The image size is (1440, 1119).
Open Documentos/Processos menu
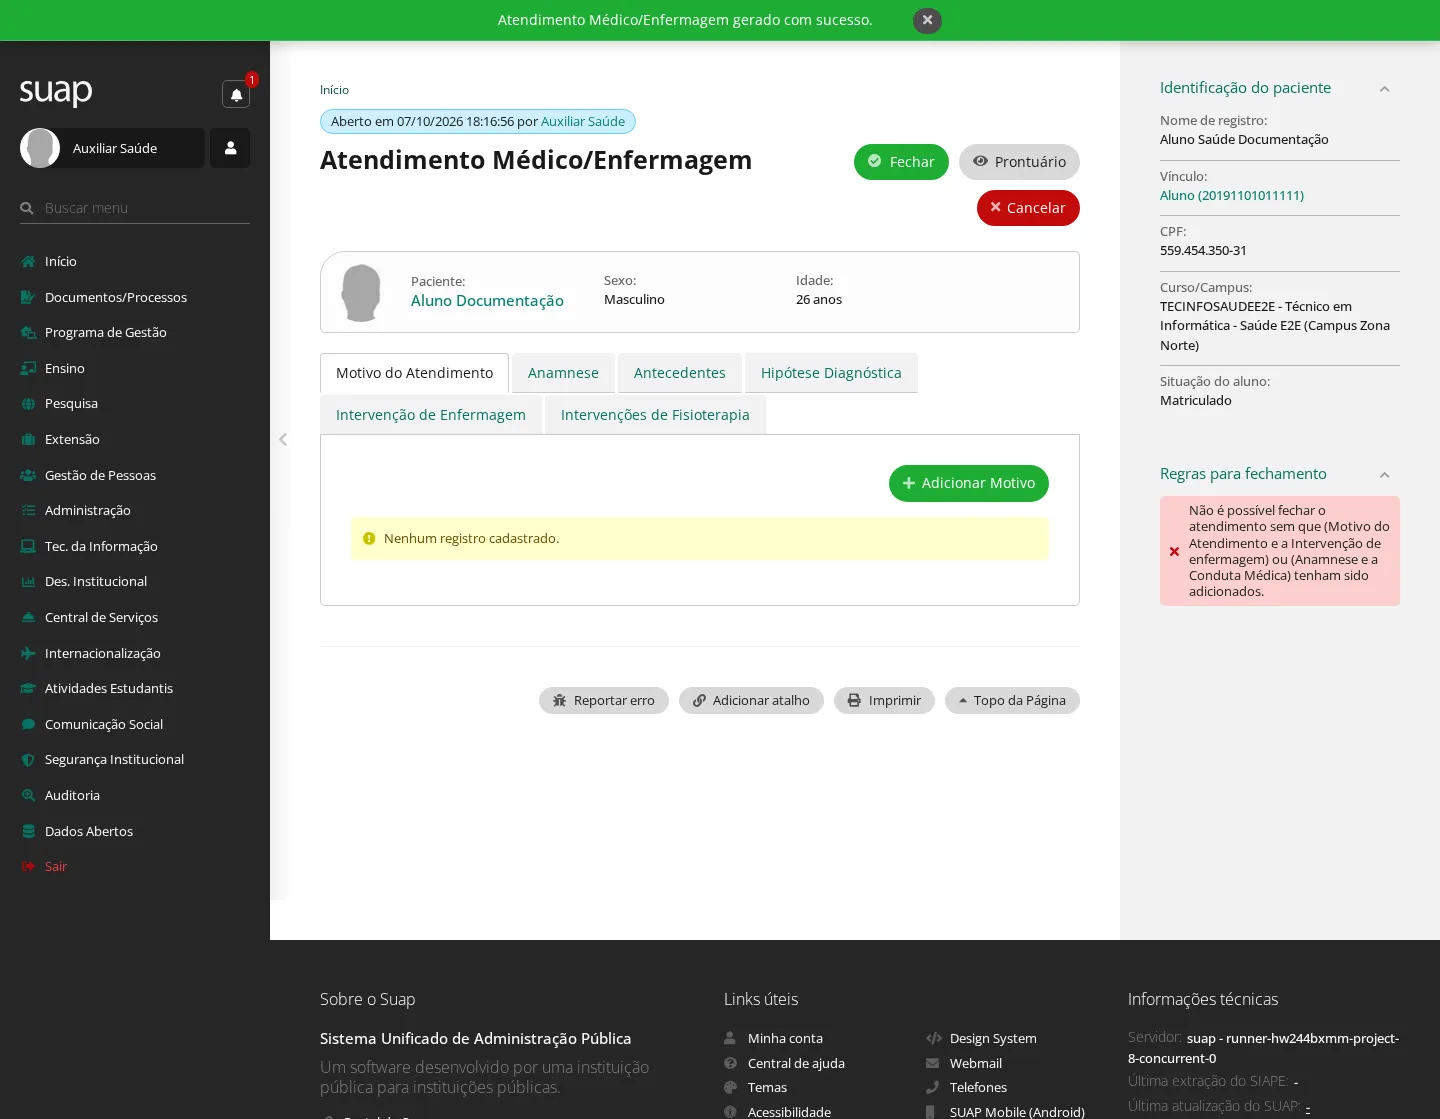coord(116,297)
